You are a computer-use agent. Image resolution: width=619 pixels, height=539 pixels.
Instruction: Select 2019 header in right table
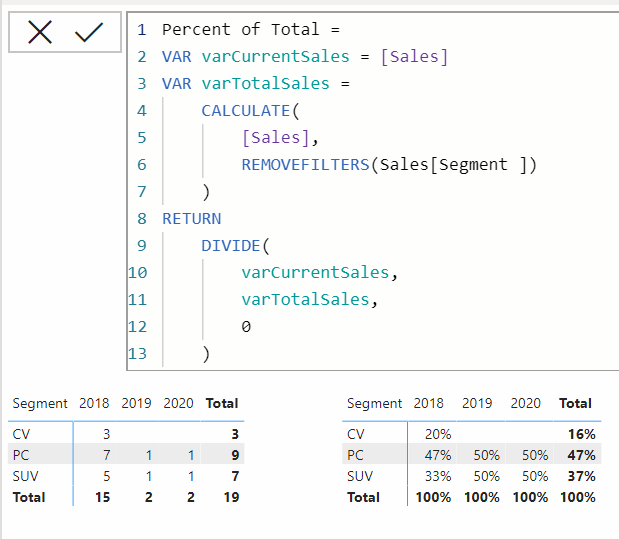[477, 403]
